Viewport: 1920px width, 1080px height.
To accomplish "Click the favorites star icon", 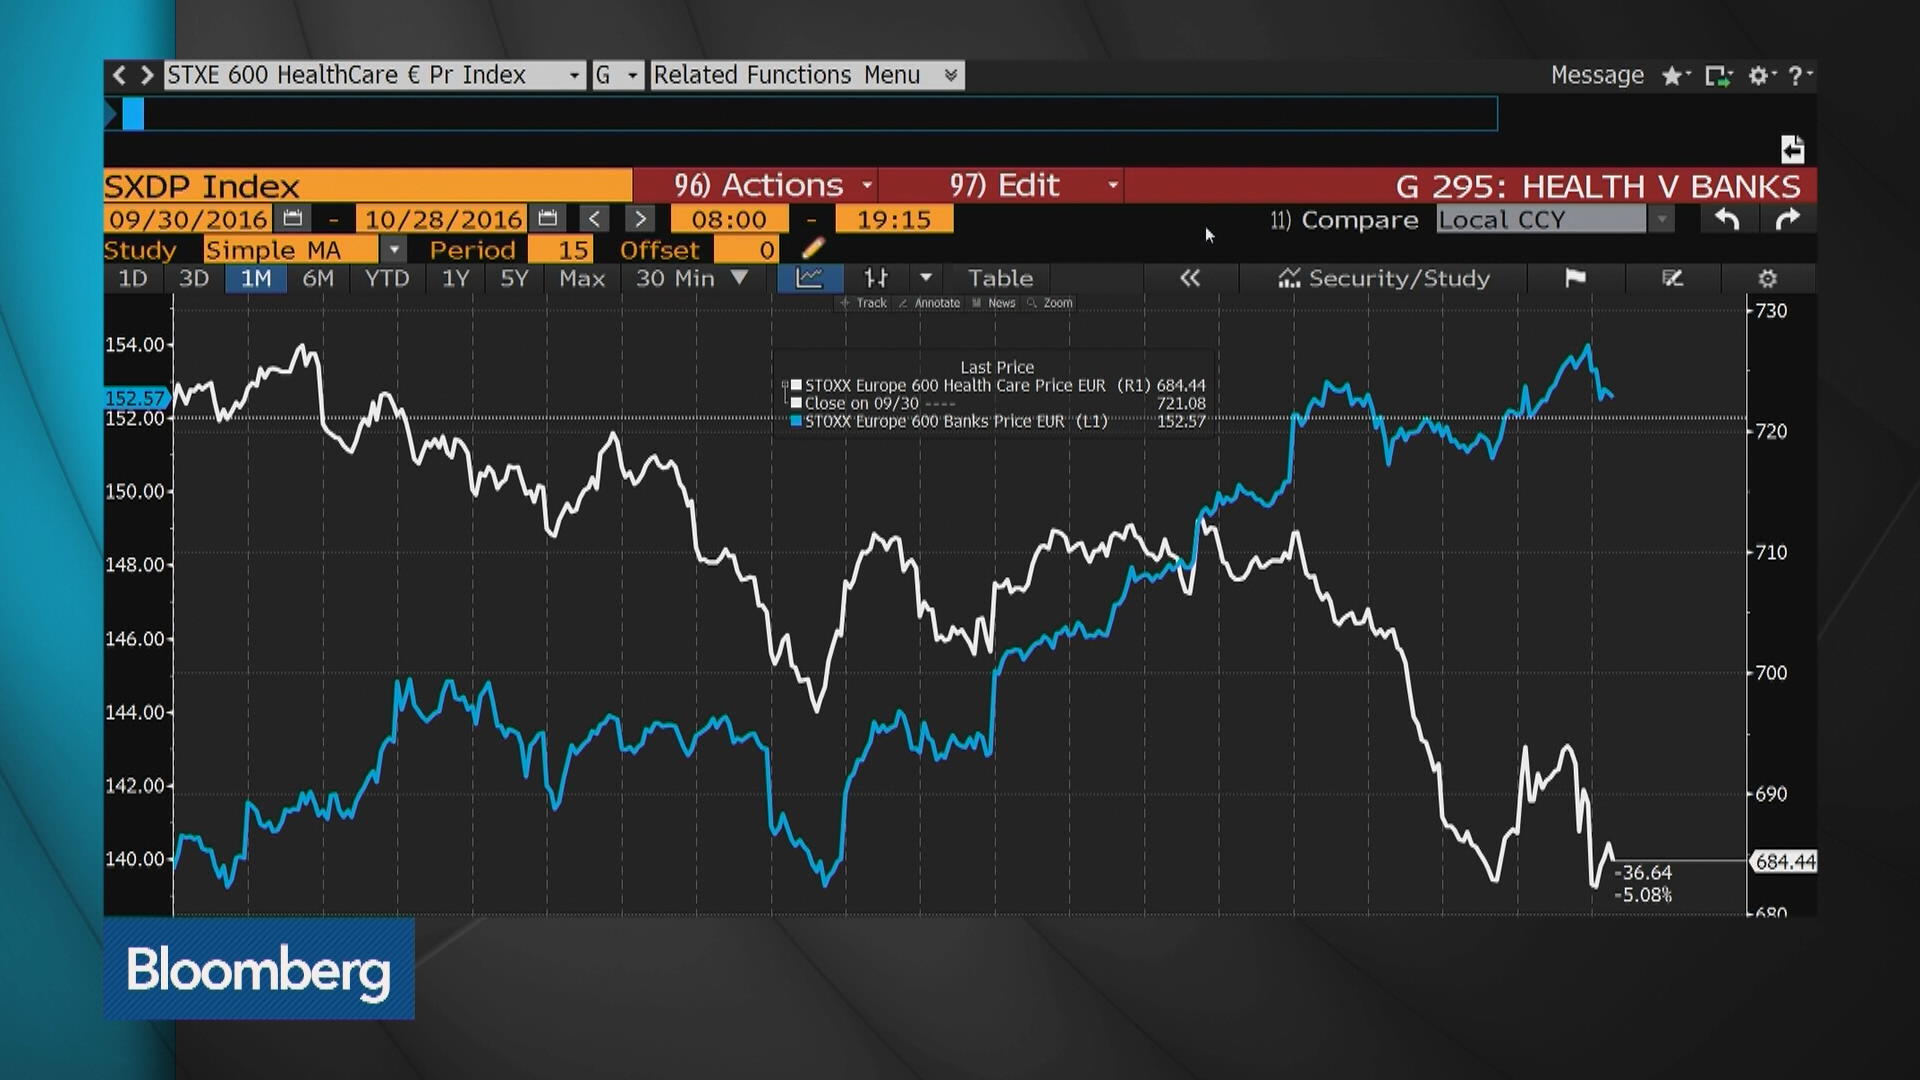I will [1673, 76].
